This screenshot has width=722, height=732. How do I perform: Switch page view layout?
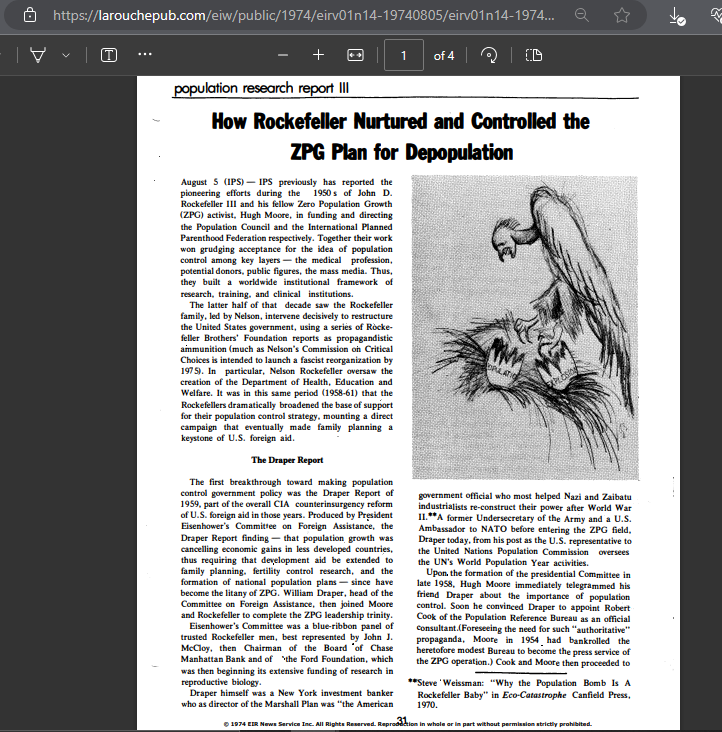[x=533, y=55]
